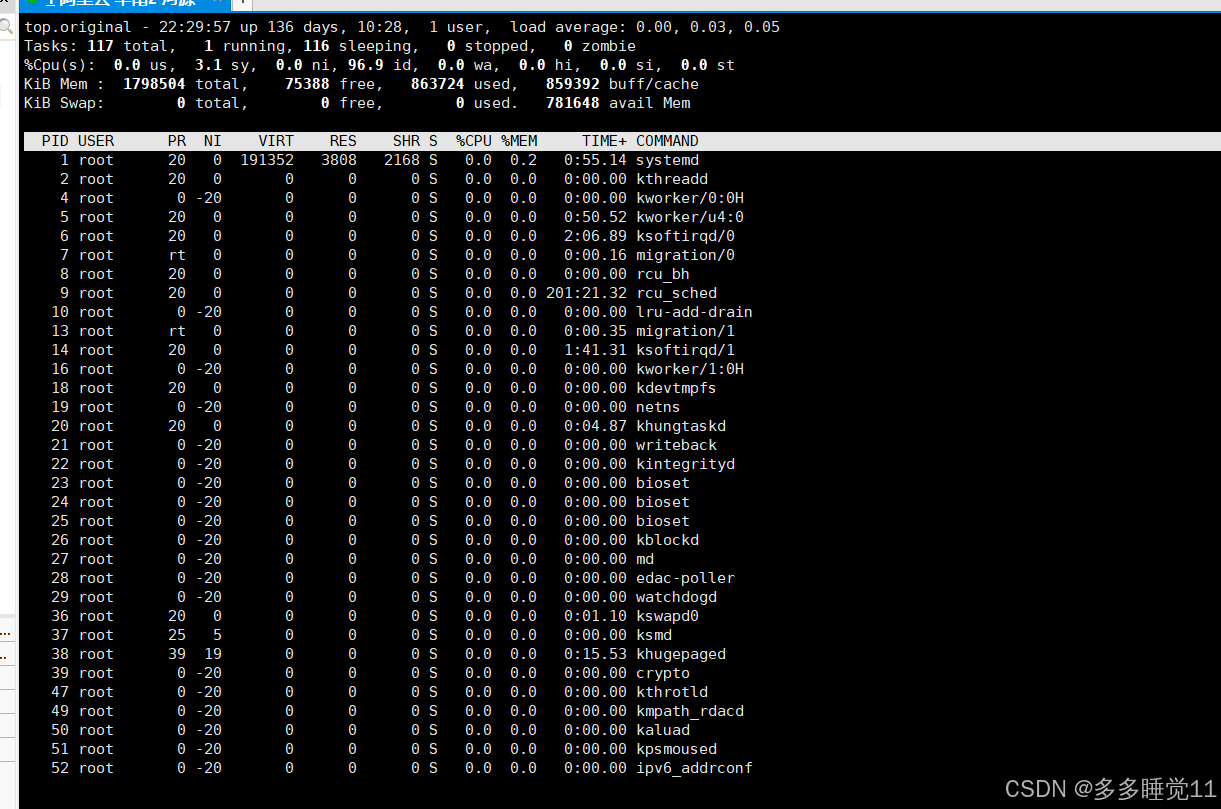1221x809 pixels.
Task: Click the kpsmoused process name
Action: click(676, 749)
